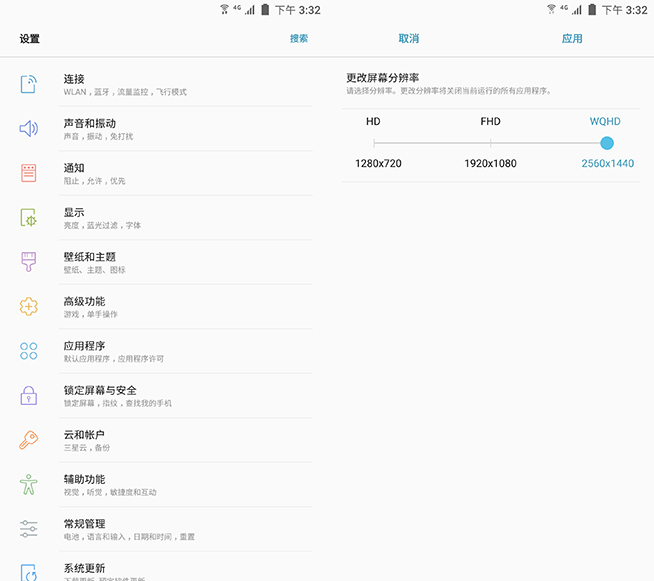Tap the System update (系统更新) icon
Image resolution: width=654 pixels, height=581 pixels.
(28, 573)
